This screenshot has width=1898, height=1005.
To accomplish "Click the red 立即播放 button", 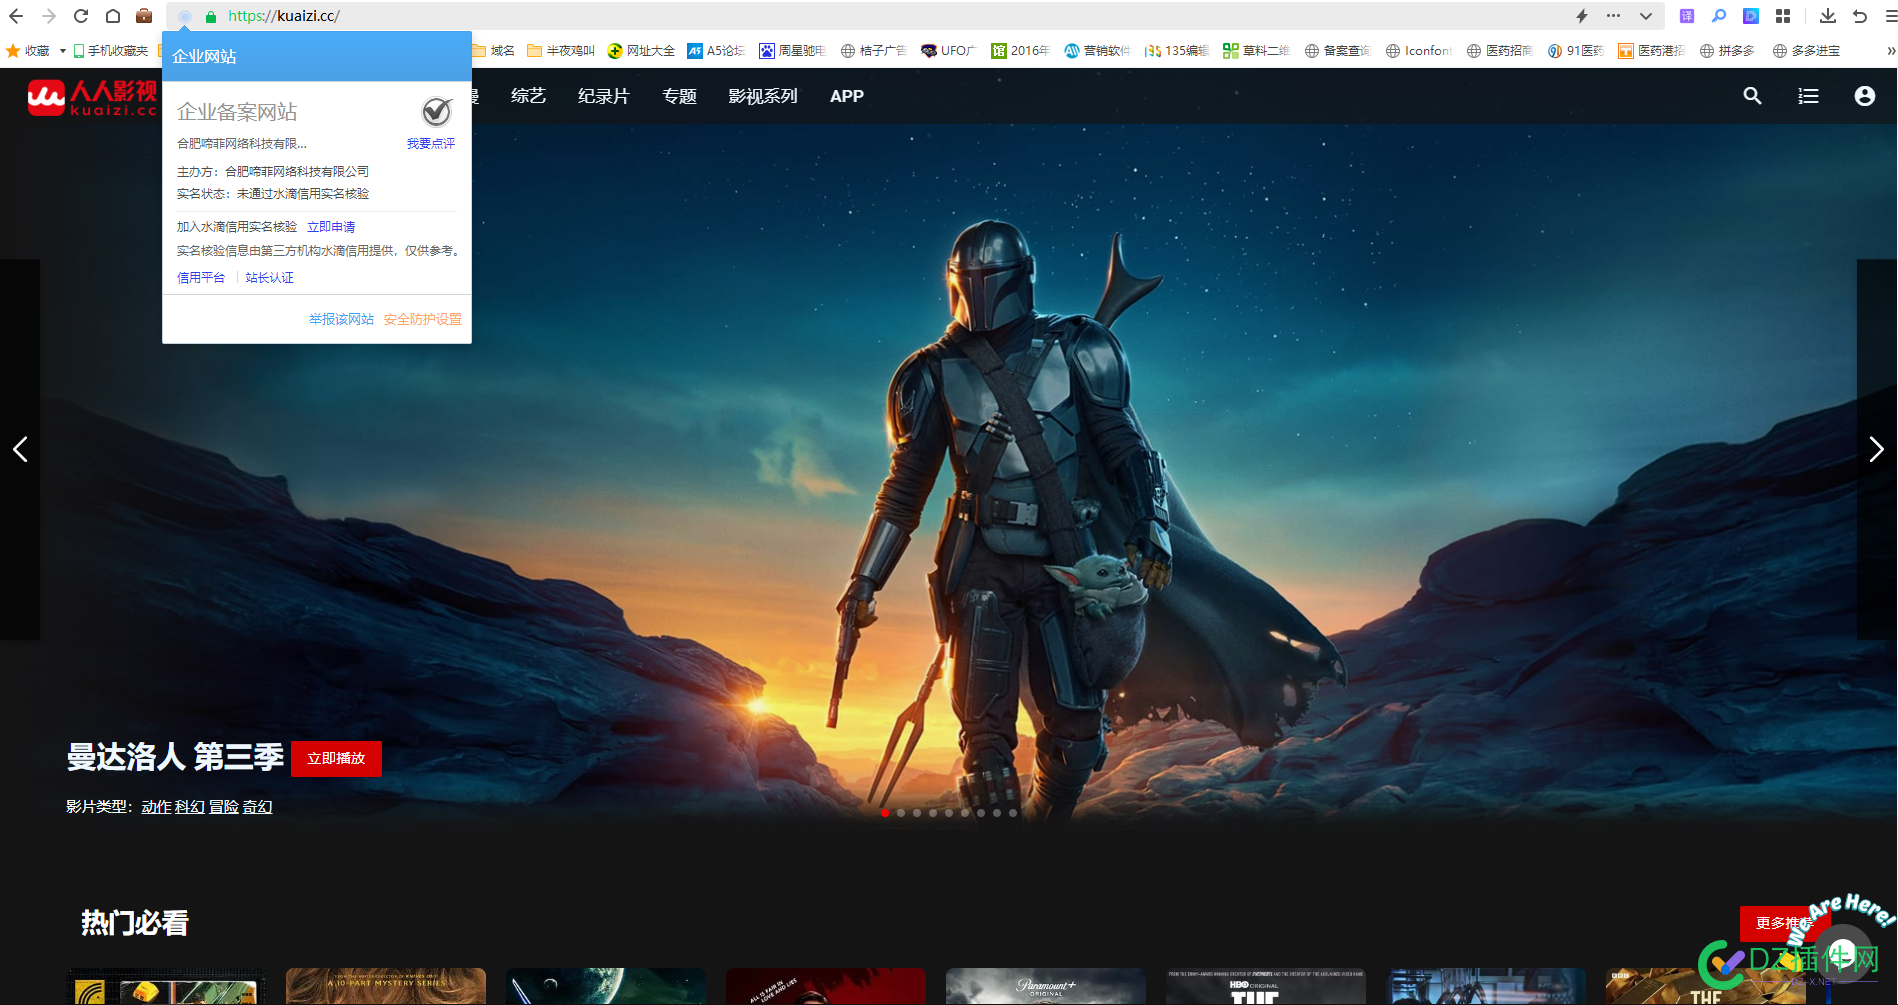I will pos(336,758).
